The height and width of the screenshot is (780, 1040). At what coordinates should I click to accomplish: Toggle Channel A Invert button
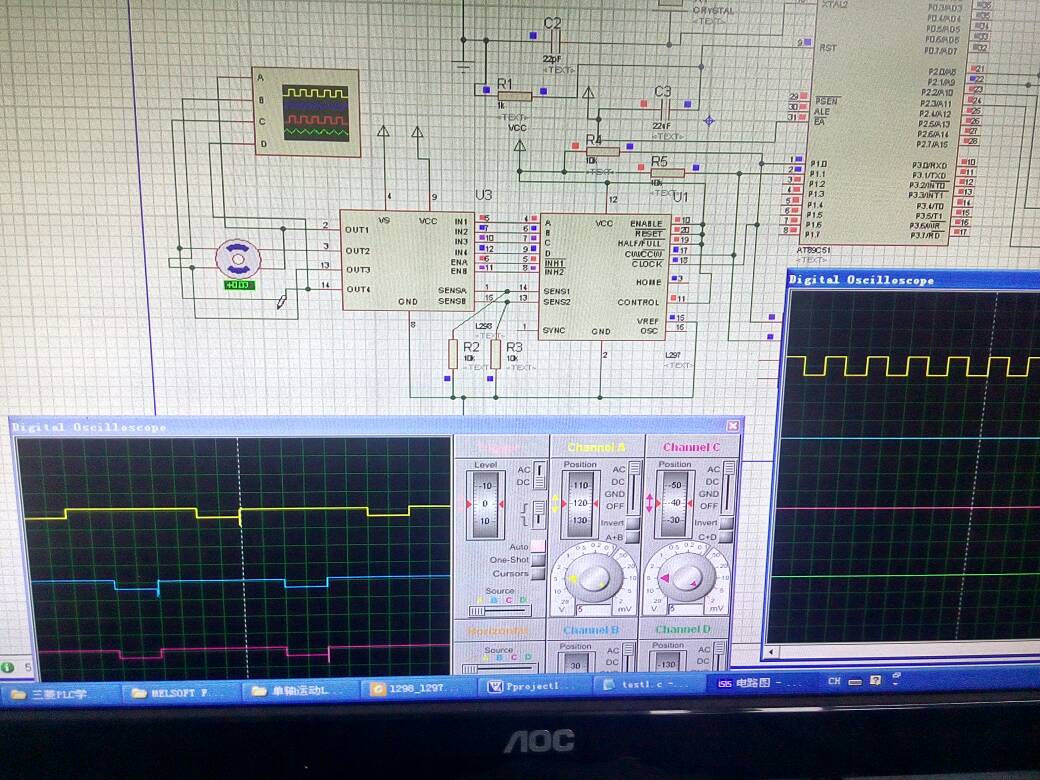coord(633,522)
